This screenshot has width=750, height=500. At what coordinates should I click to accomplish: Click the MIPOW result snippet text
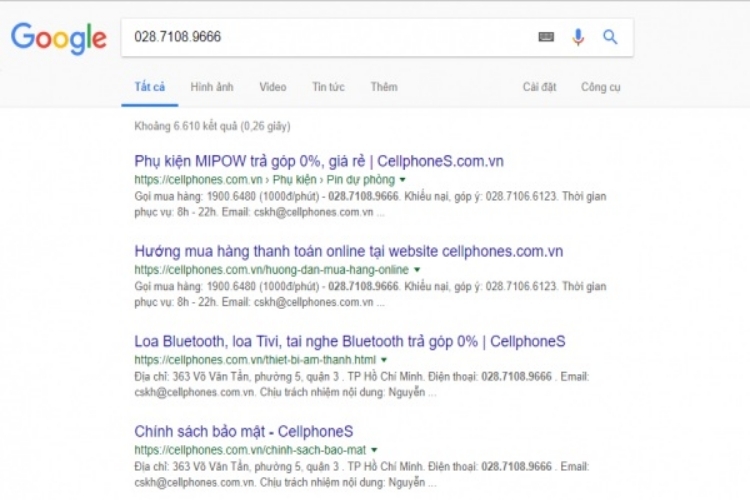370,204
